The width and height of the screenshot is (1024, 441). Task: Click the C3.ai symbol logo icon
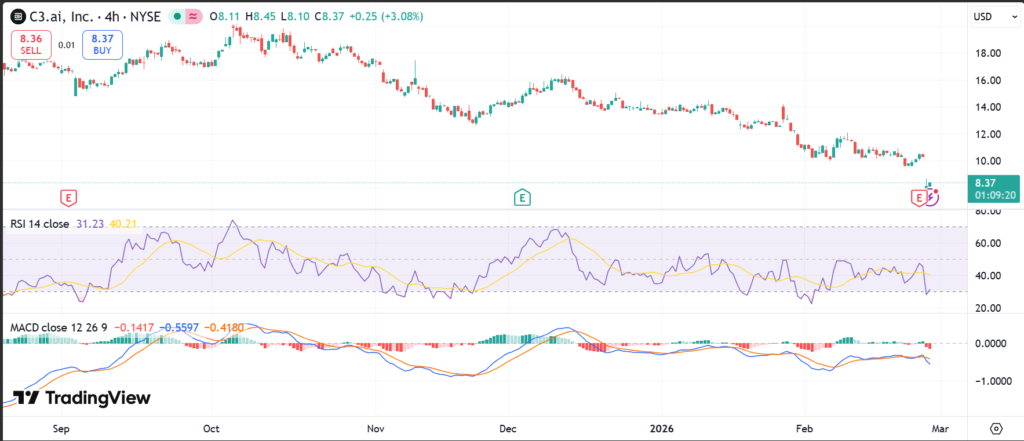point(17,16)
